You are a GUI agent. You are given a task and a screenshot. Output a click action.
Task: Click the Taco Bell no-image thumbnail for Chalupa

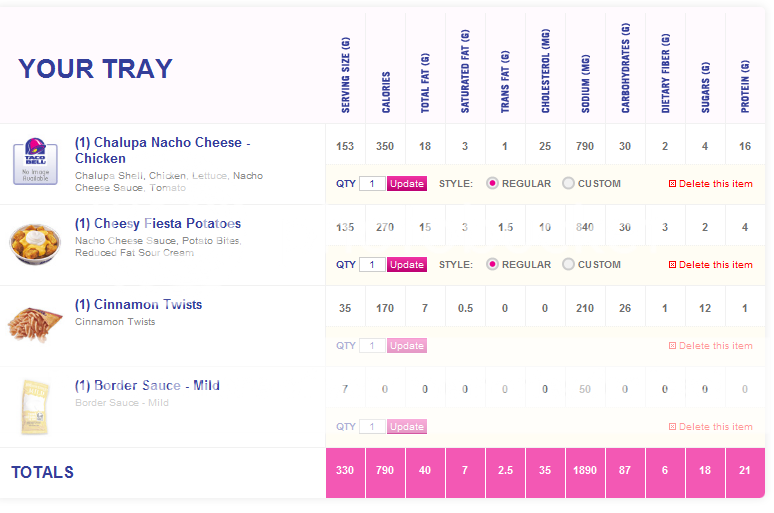pos(35,161)
